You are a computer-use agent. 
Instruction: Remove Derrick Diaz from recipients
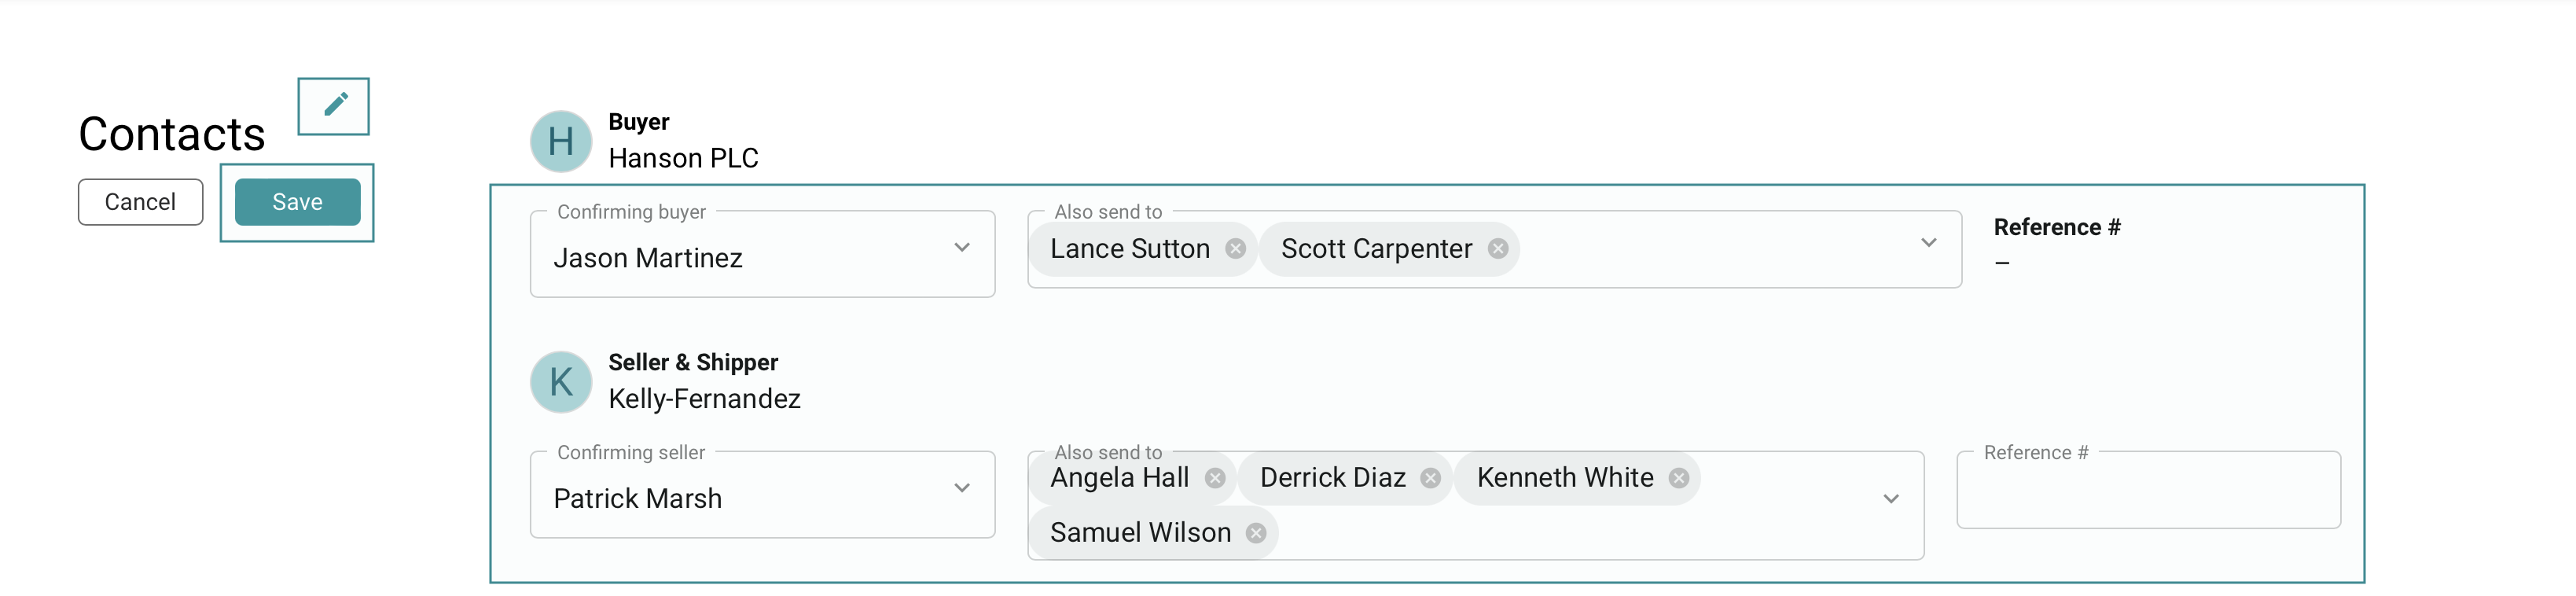pyautogui.click(x=1431, y=478)
